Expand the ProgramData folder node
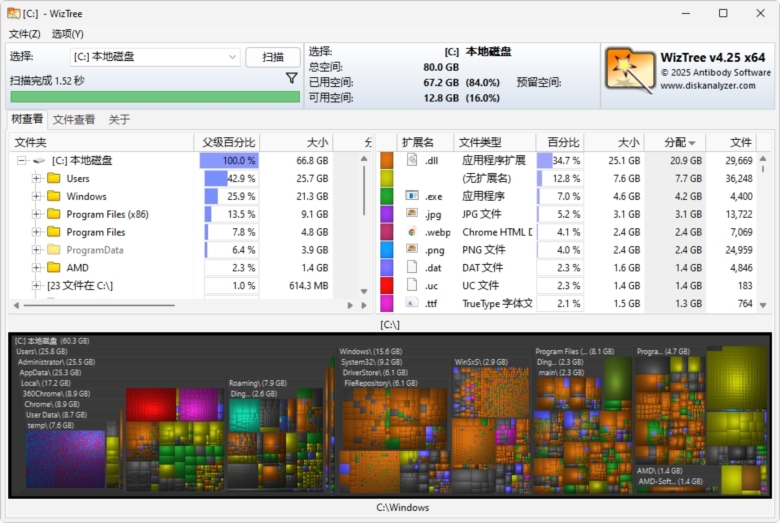The image size is (780, 523). tap(36, 250)
